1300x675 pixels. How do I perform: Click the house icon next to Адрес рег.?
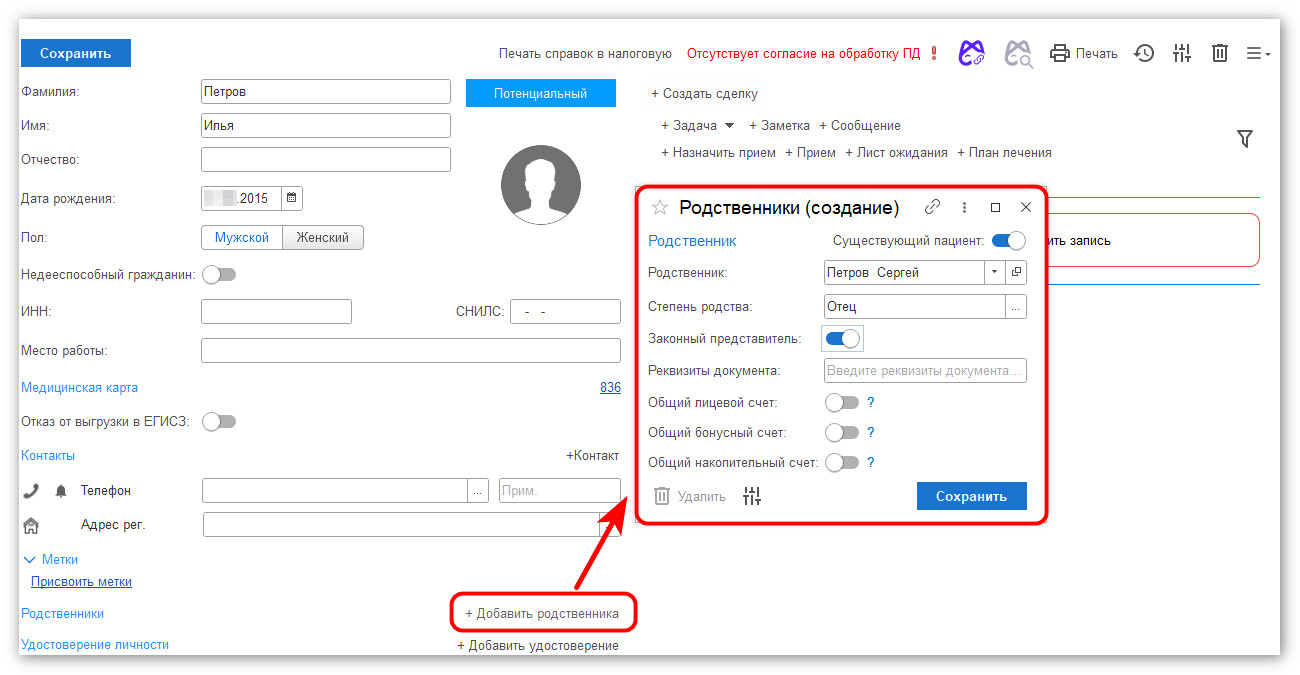tap(31, 525)
